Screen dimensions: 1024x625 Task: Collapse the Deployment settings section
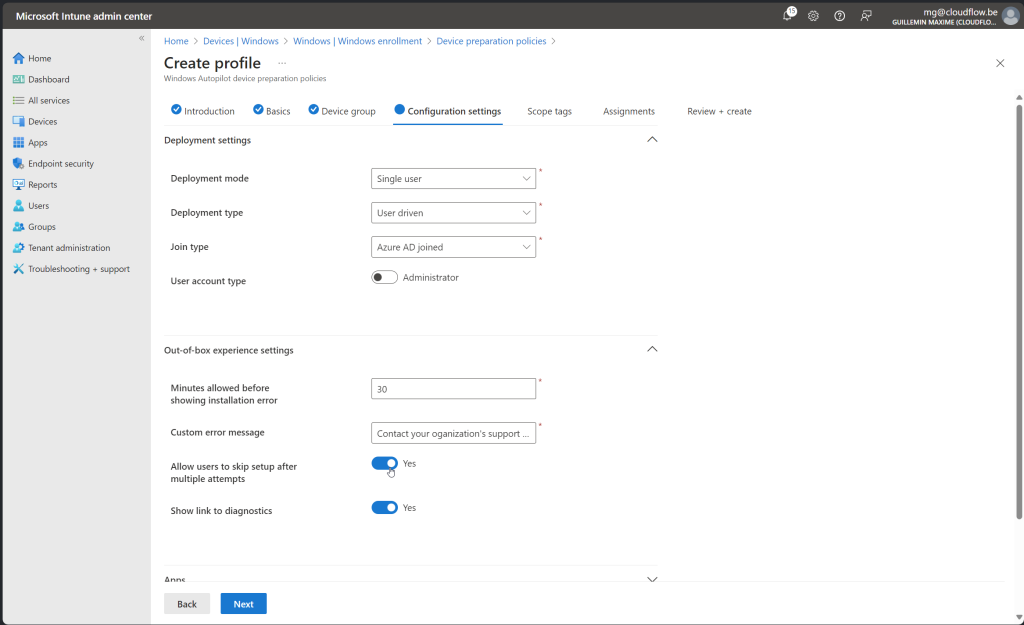[652, 140]
